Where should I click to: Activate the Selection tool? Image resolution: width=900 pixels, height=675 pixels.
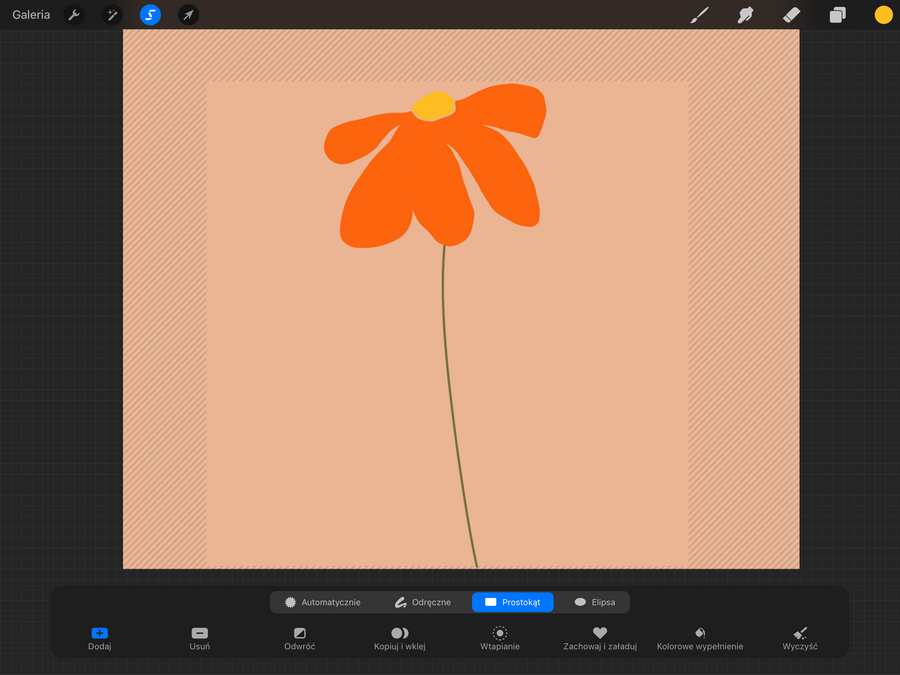(150, 14)
